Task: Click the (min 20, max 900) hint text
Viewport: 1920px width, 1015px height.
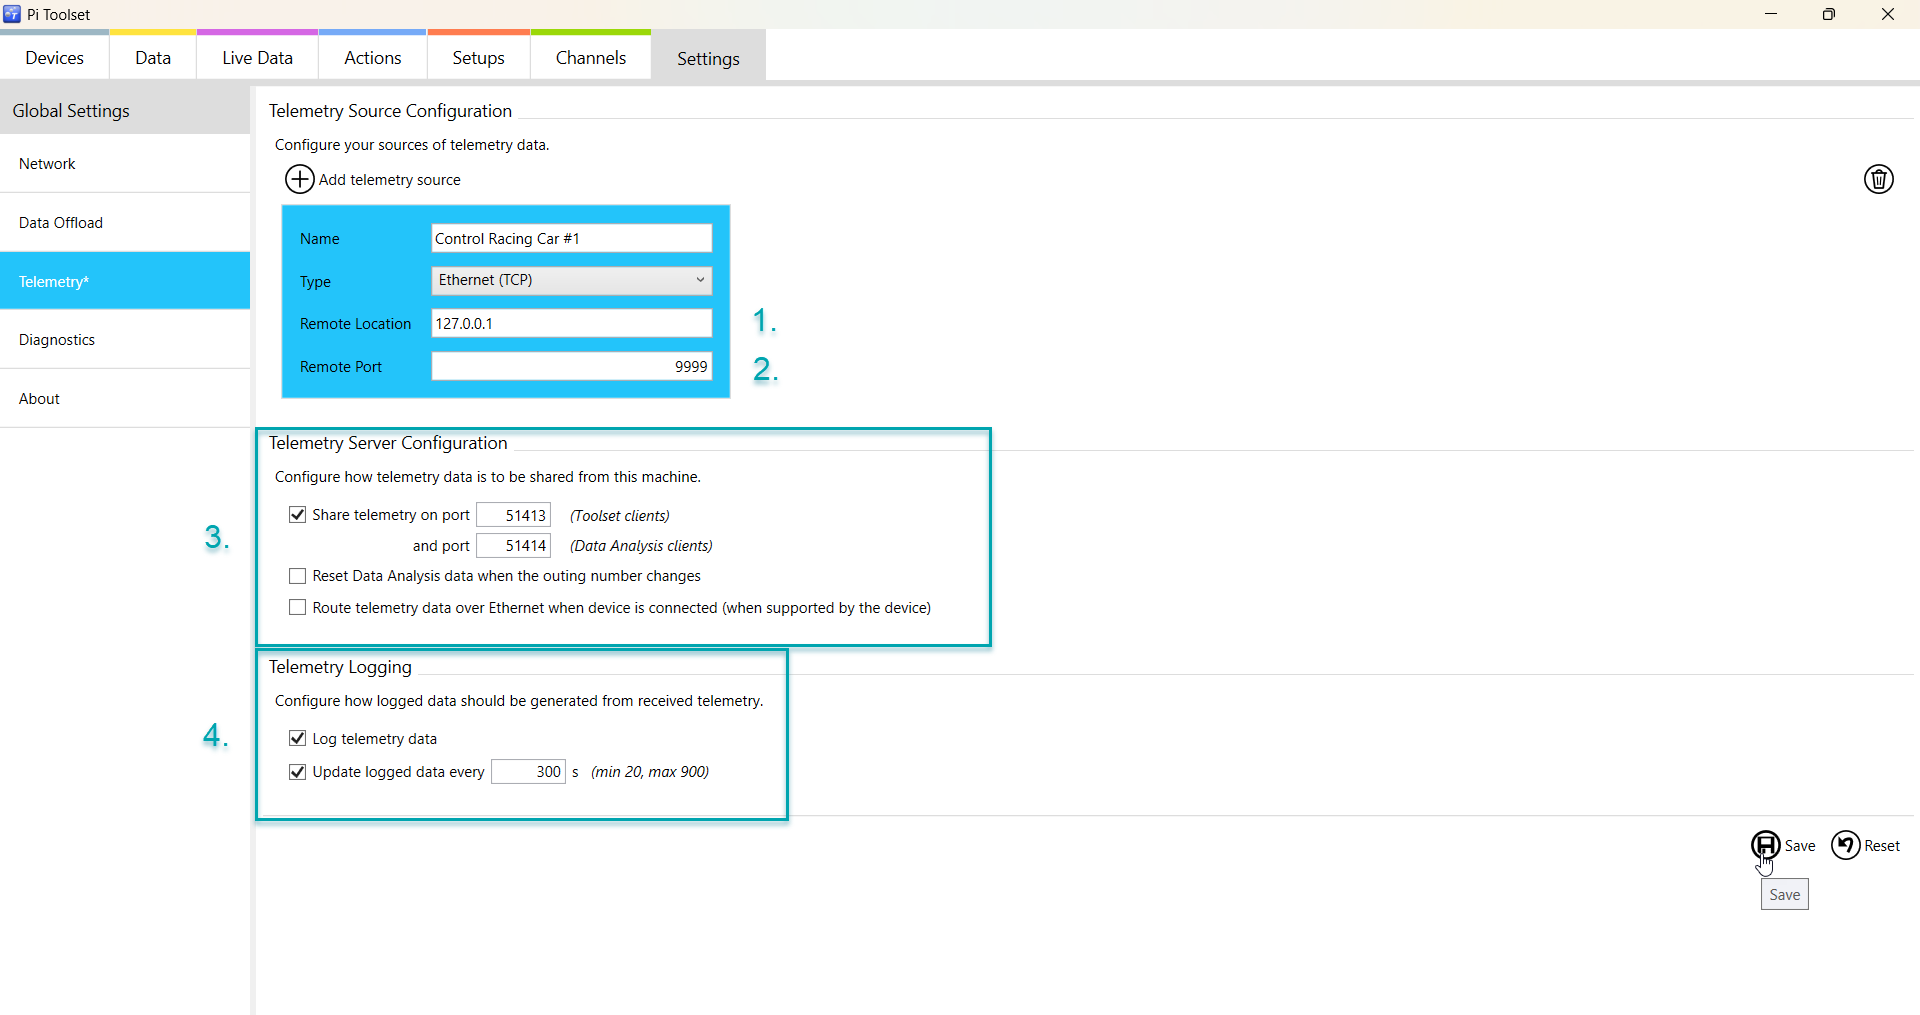Action: (x=650, y=772)
